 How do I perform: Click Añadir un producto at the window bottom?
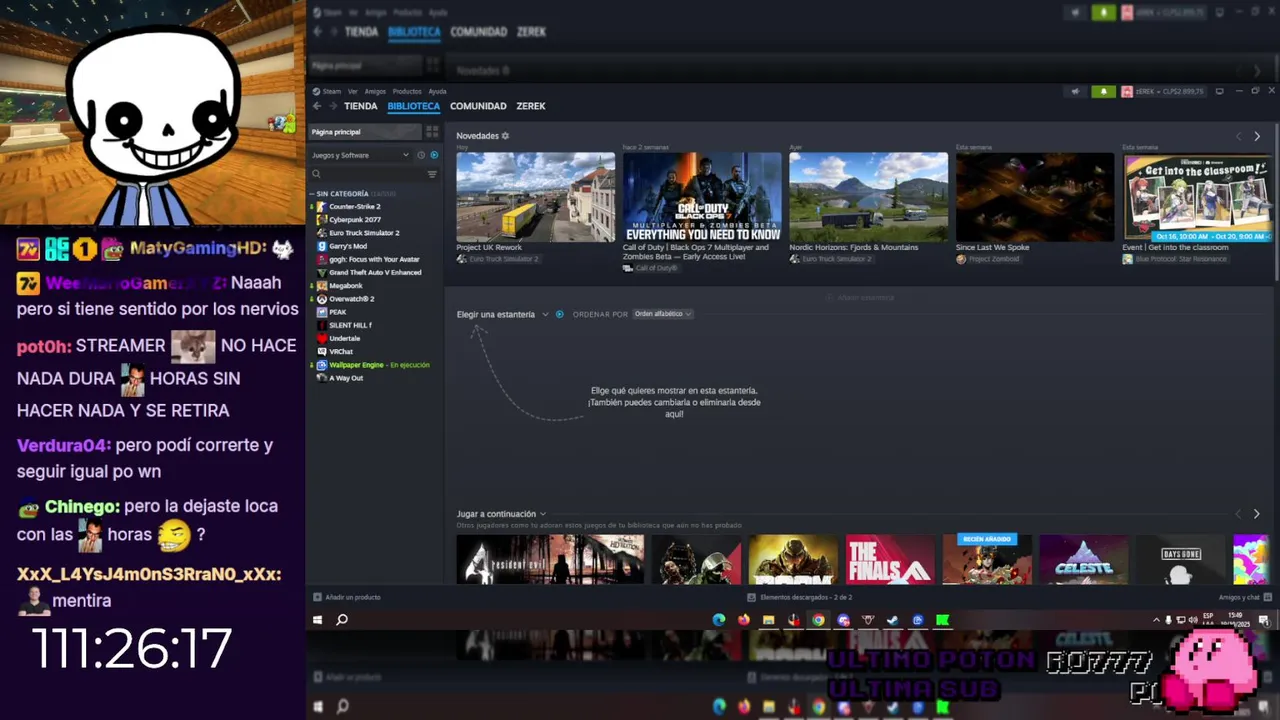(x=347, y=597)
